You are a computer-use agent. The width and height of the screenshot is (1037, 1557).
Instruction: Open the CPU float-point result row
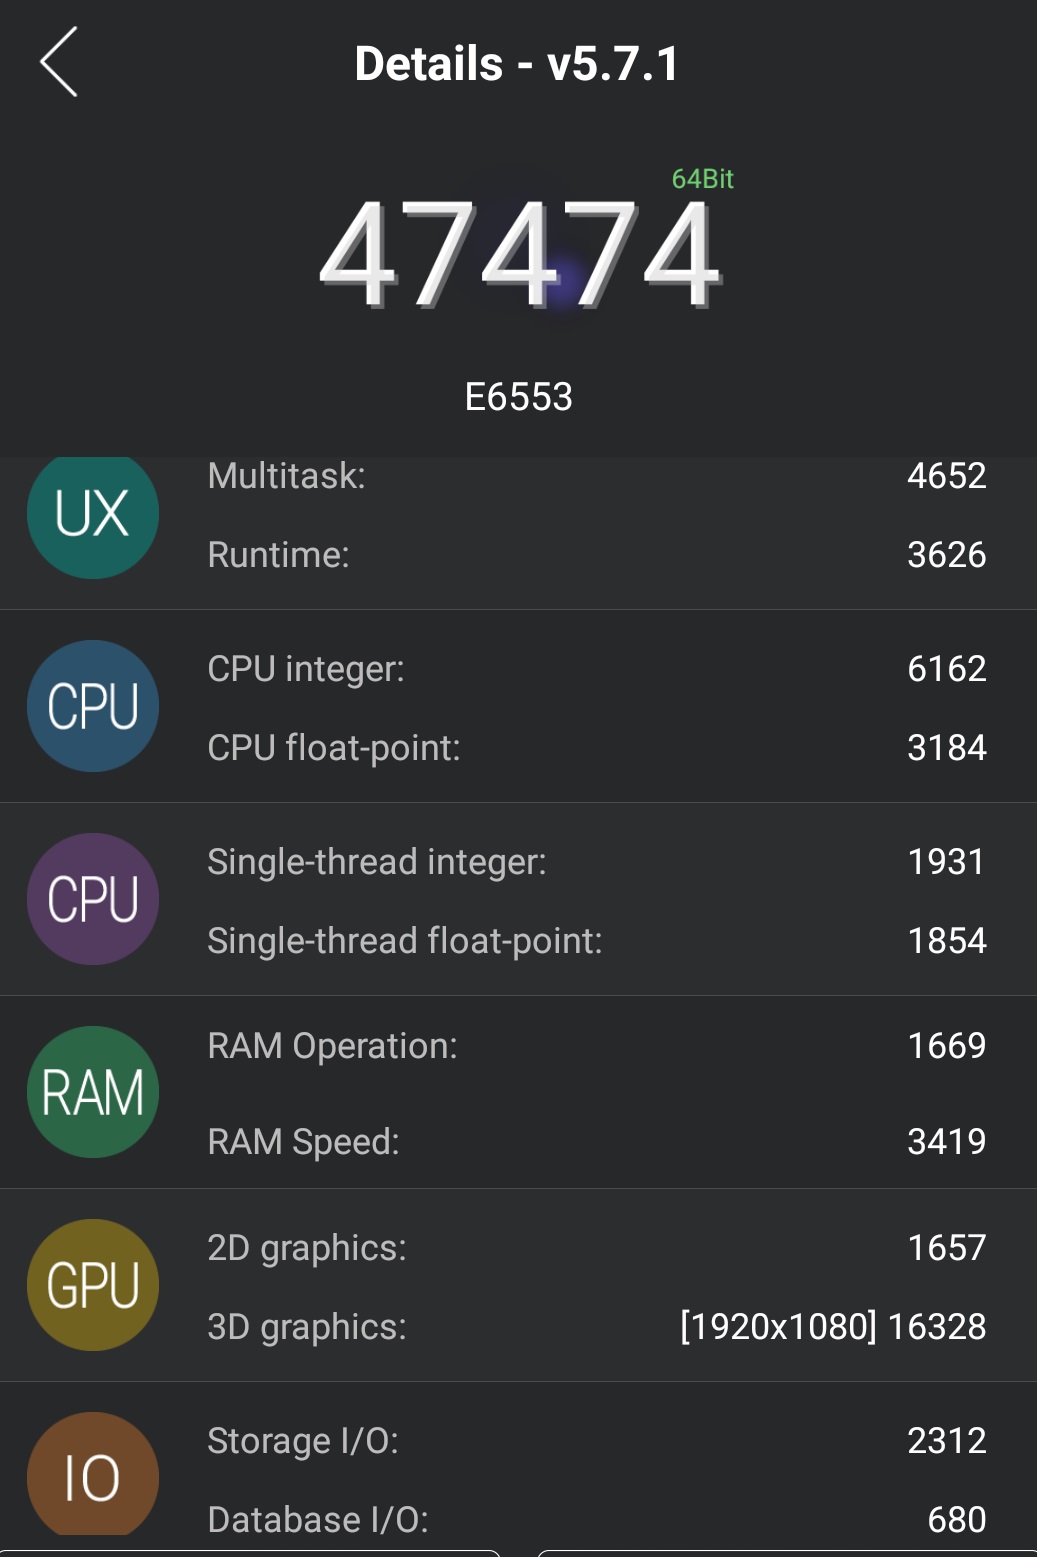click(597, 748)
